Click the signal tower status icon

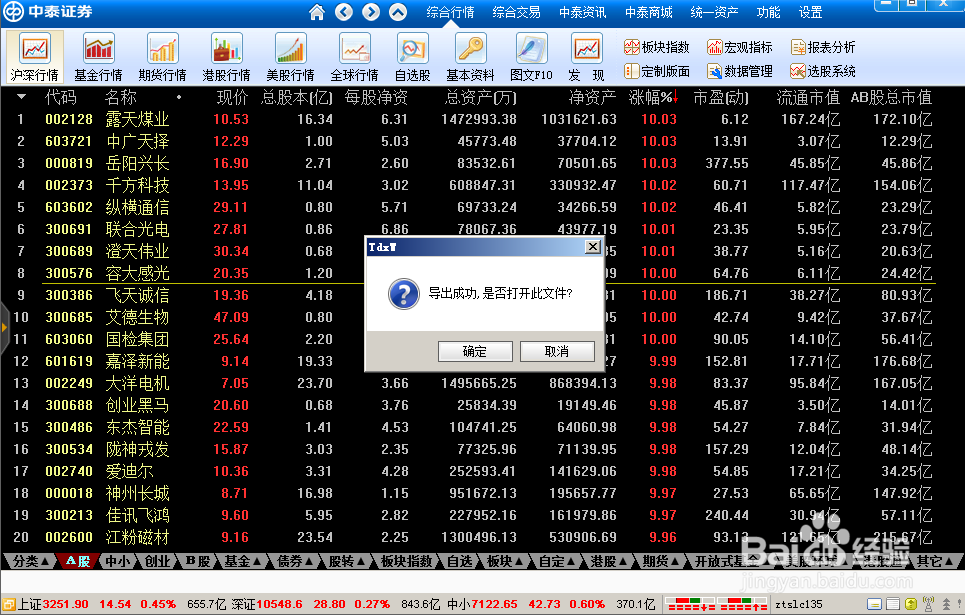(x=929, y=604)
